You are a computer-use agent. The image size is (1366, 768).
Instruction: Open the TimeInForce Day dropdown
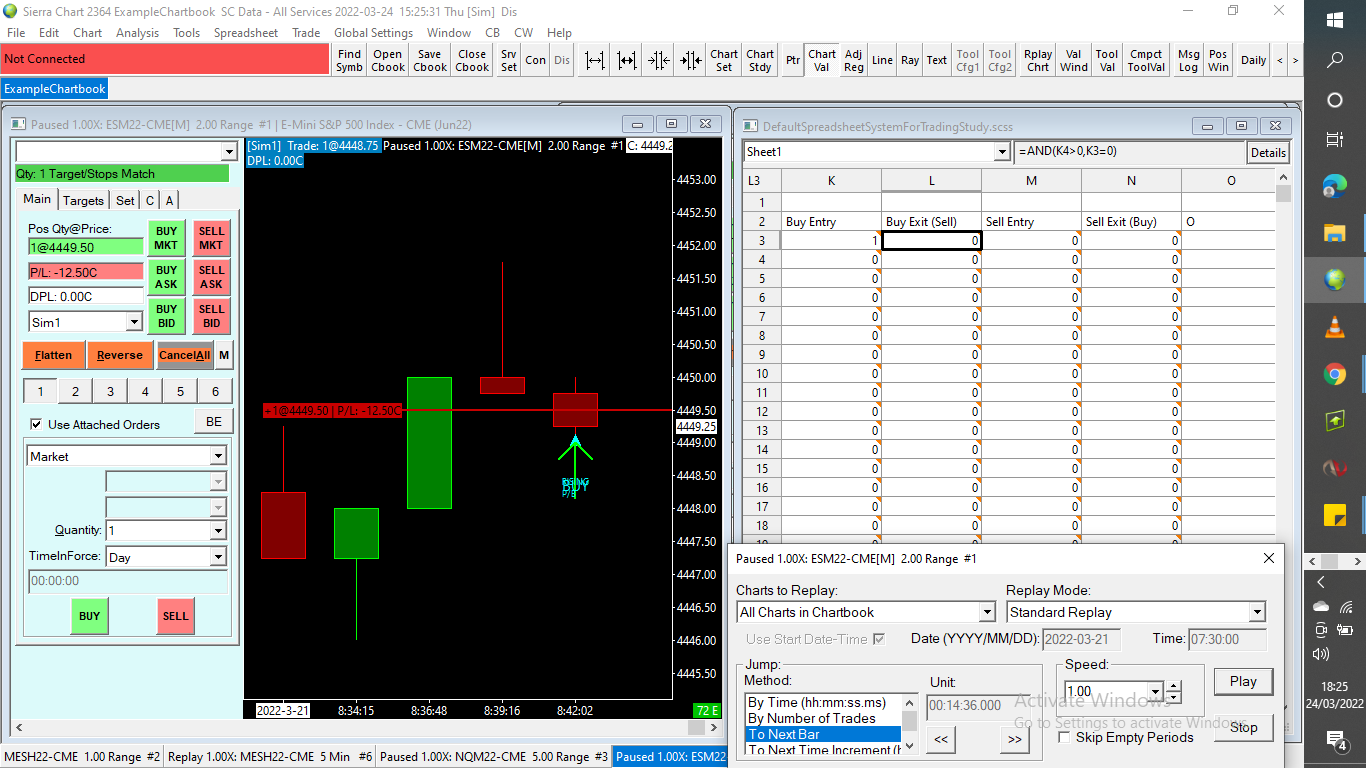click(x=218, y=557)
